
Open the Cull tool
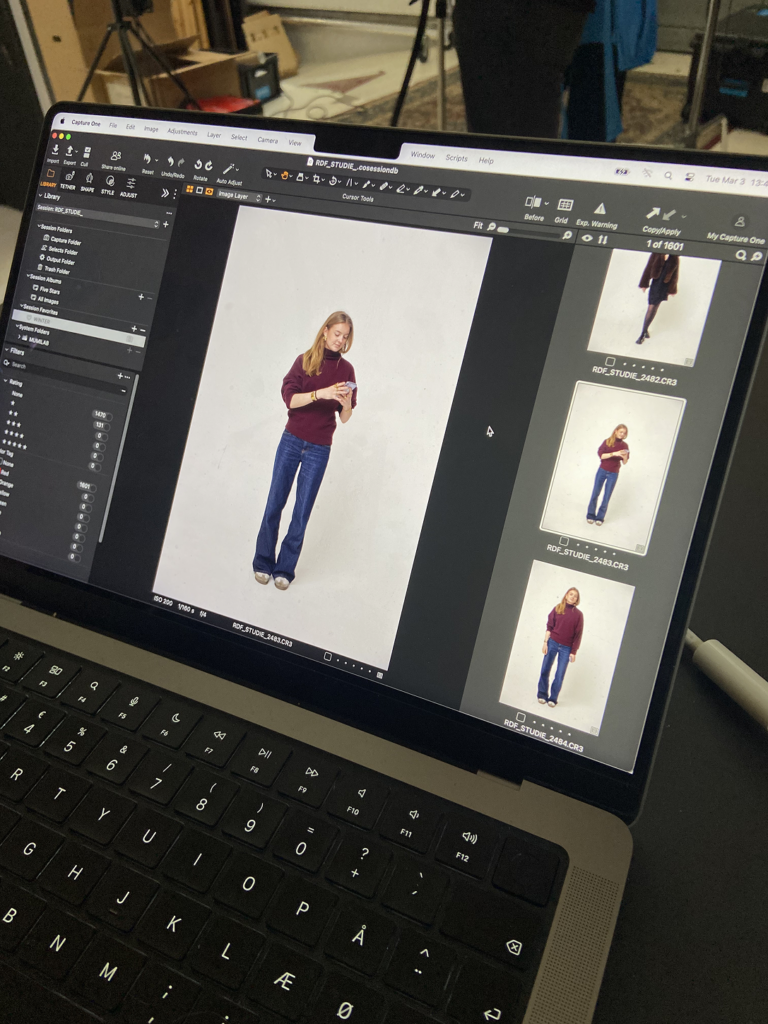pyautogui.click(x=87, y=153)
